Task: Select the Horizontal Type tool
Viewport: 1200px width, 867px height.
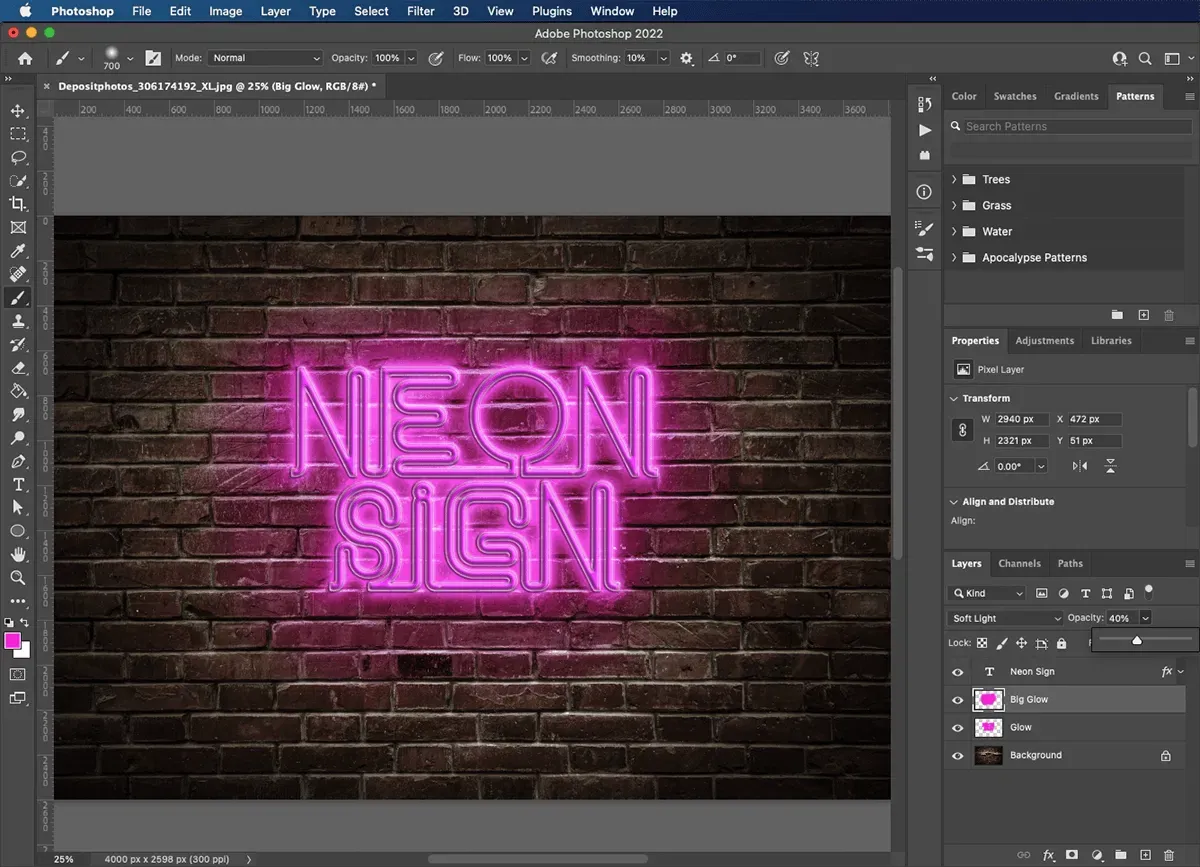Action: [17, 484]
